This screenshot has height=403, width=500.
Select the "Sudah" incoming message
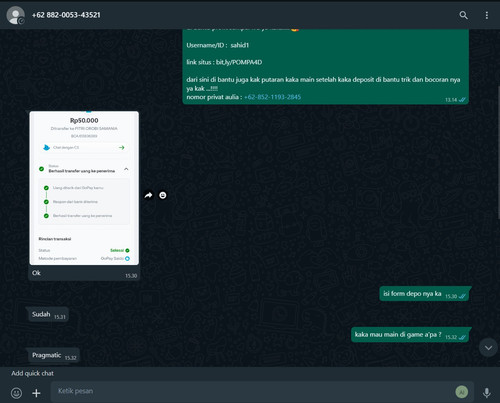[49, 314]
